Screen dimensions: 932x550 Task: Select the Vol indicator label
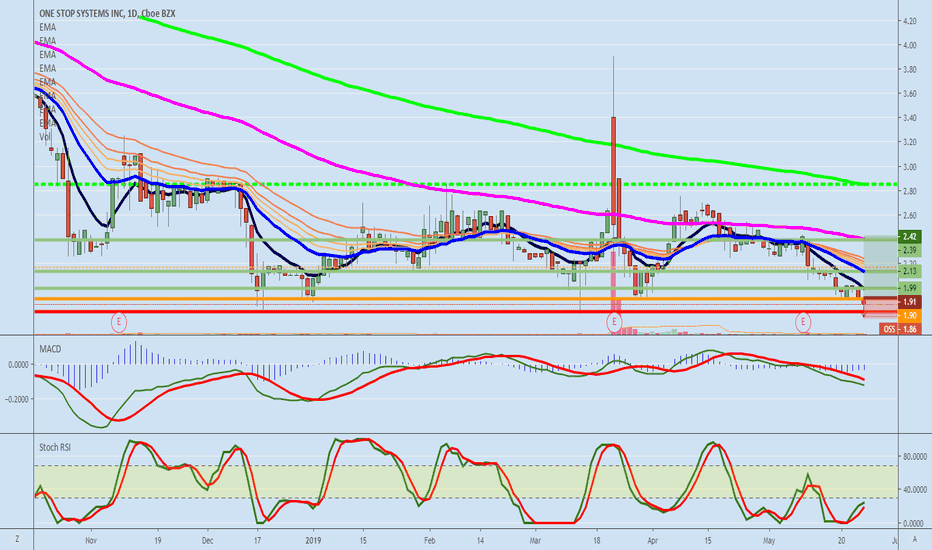point(45,137)
